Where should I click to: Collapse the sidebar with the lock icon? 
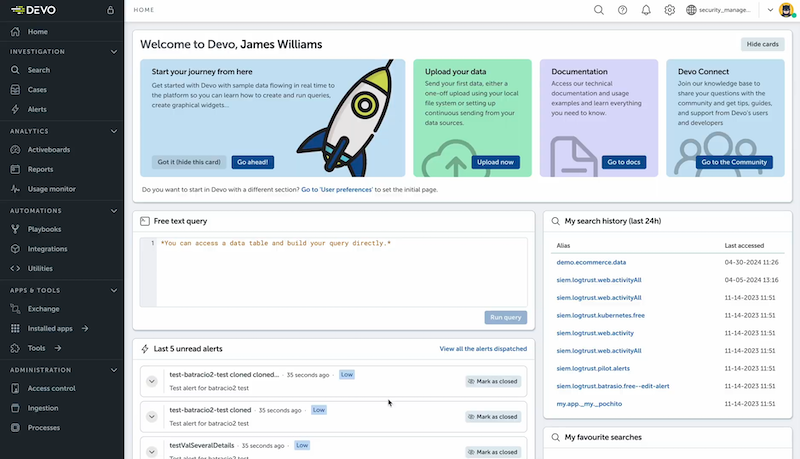(107, 10)
